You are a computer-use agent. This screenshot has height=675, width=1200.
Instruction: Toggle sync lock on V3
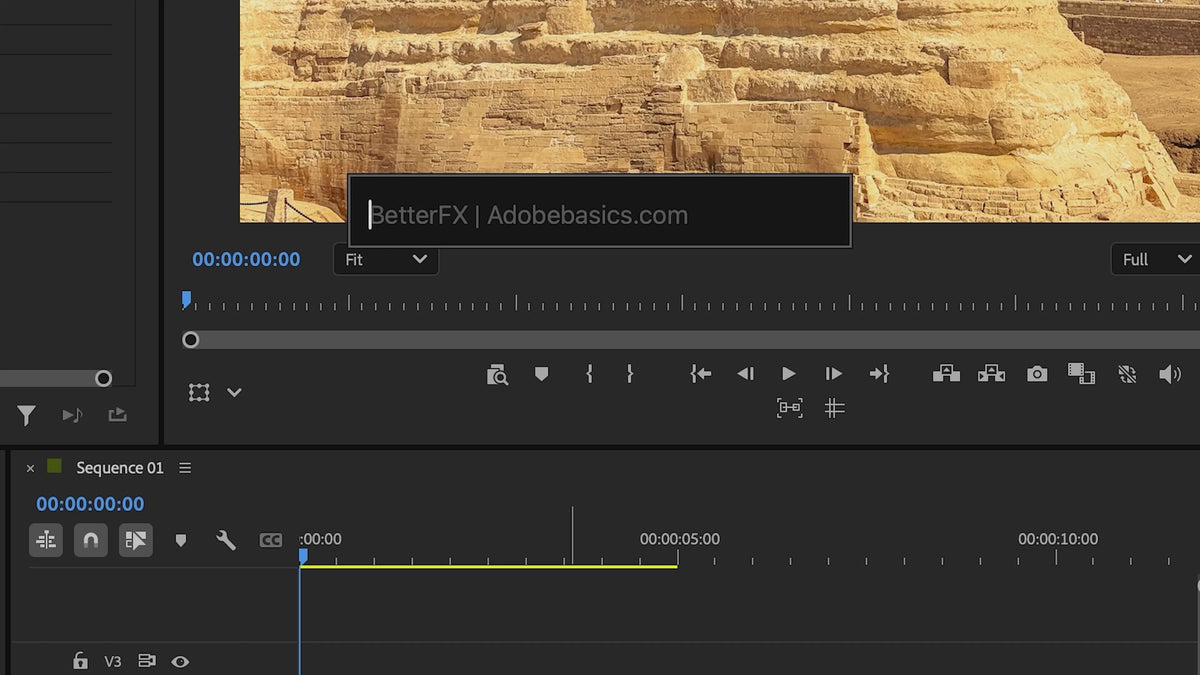point(147,661)
